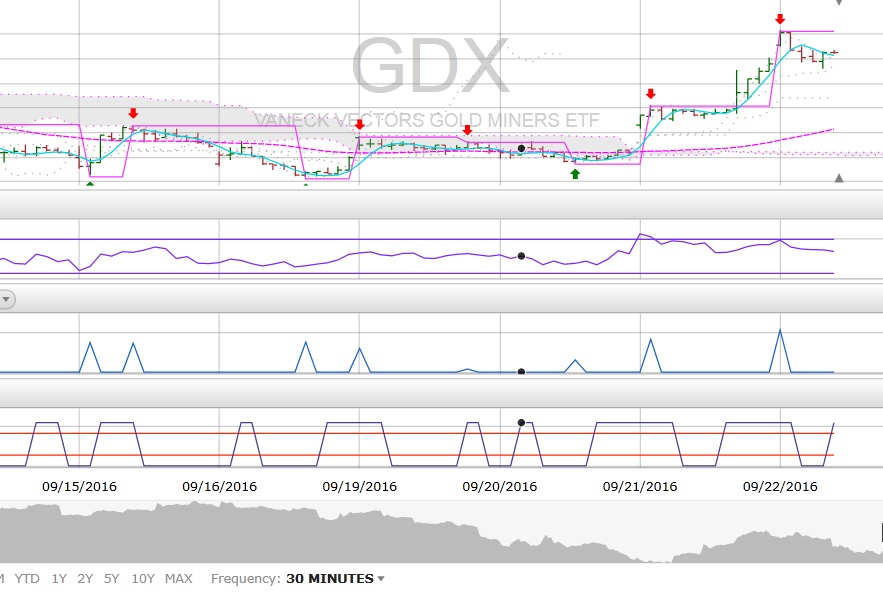883x596 pixels.
Task: Select the 5Y time range
Action: click(112, 579)
